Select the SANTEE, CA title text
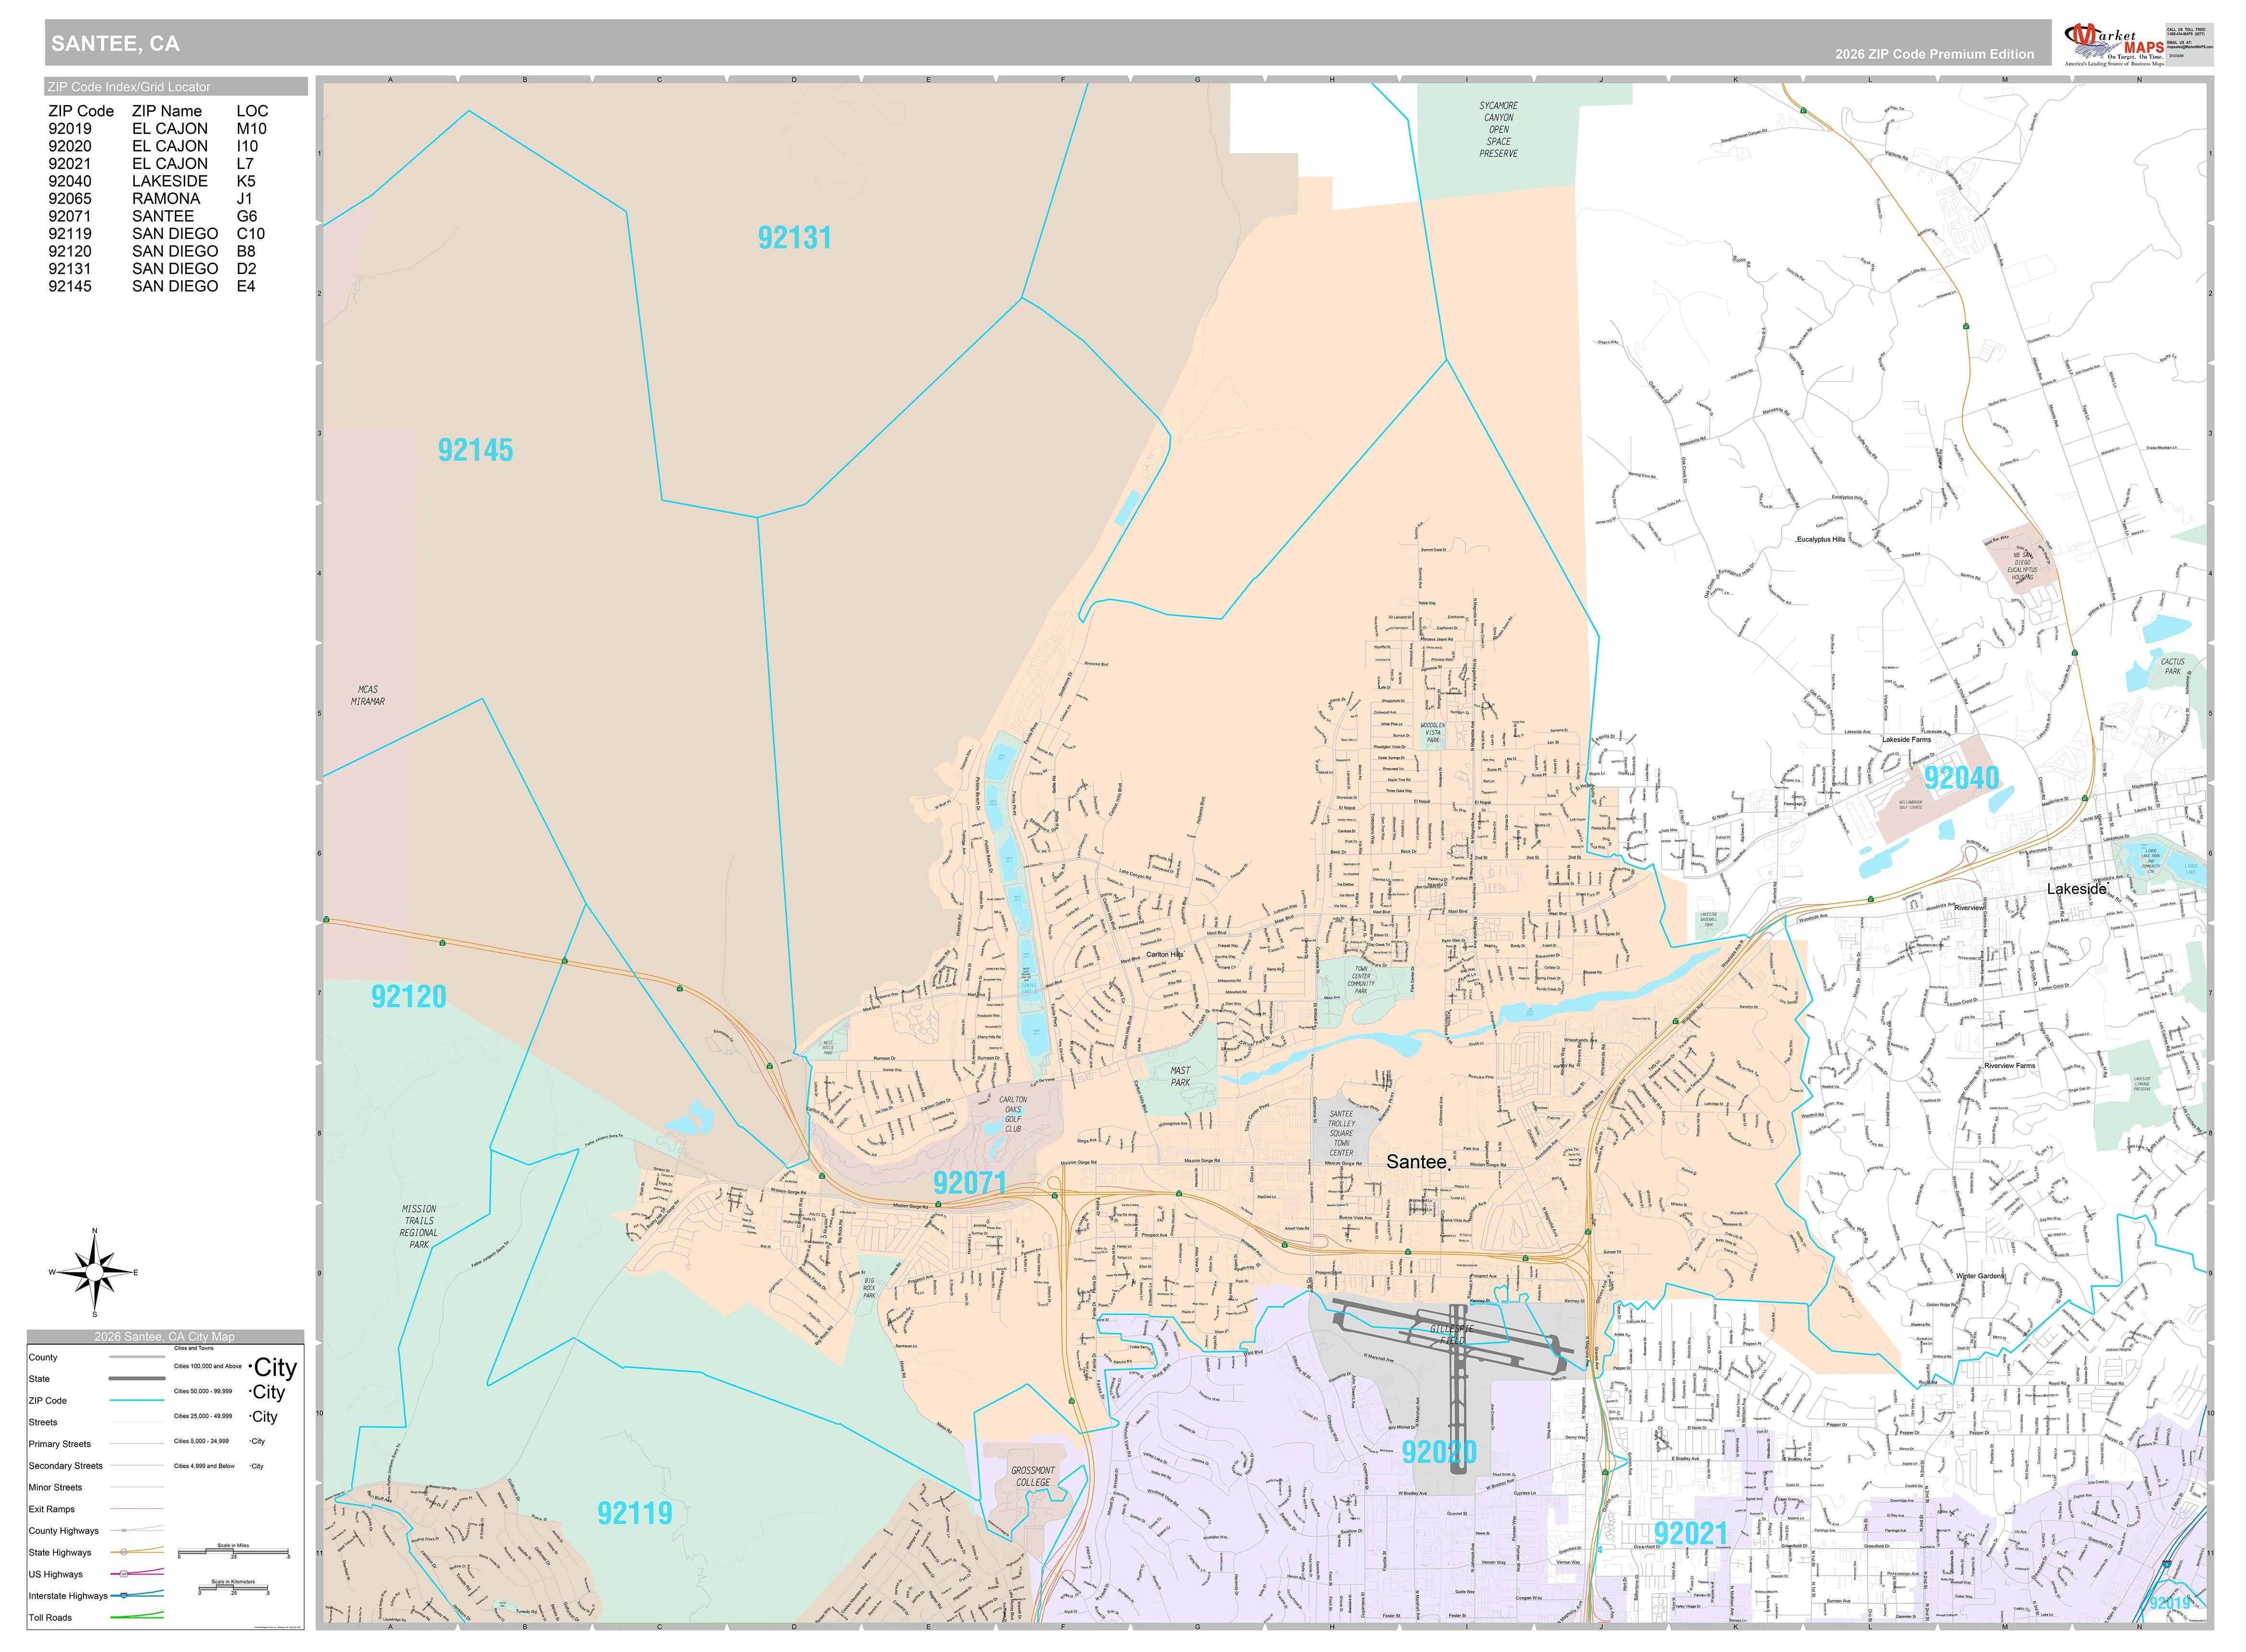This screenshot has width=2246, height=1652. pyautogui.click(x=115, y=44)
